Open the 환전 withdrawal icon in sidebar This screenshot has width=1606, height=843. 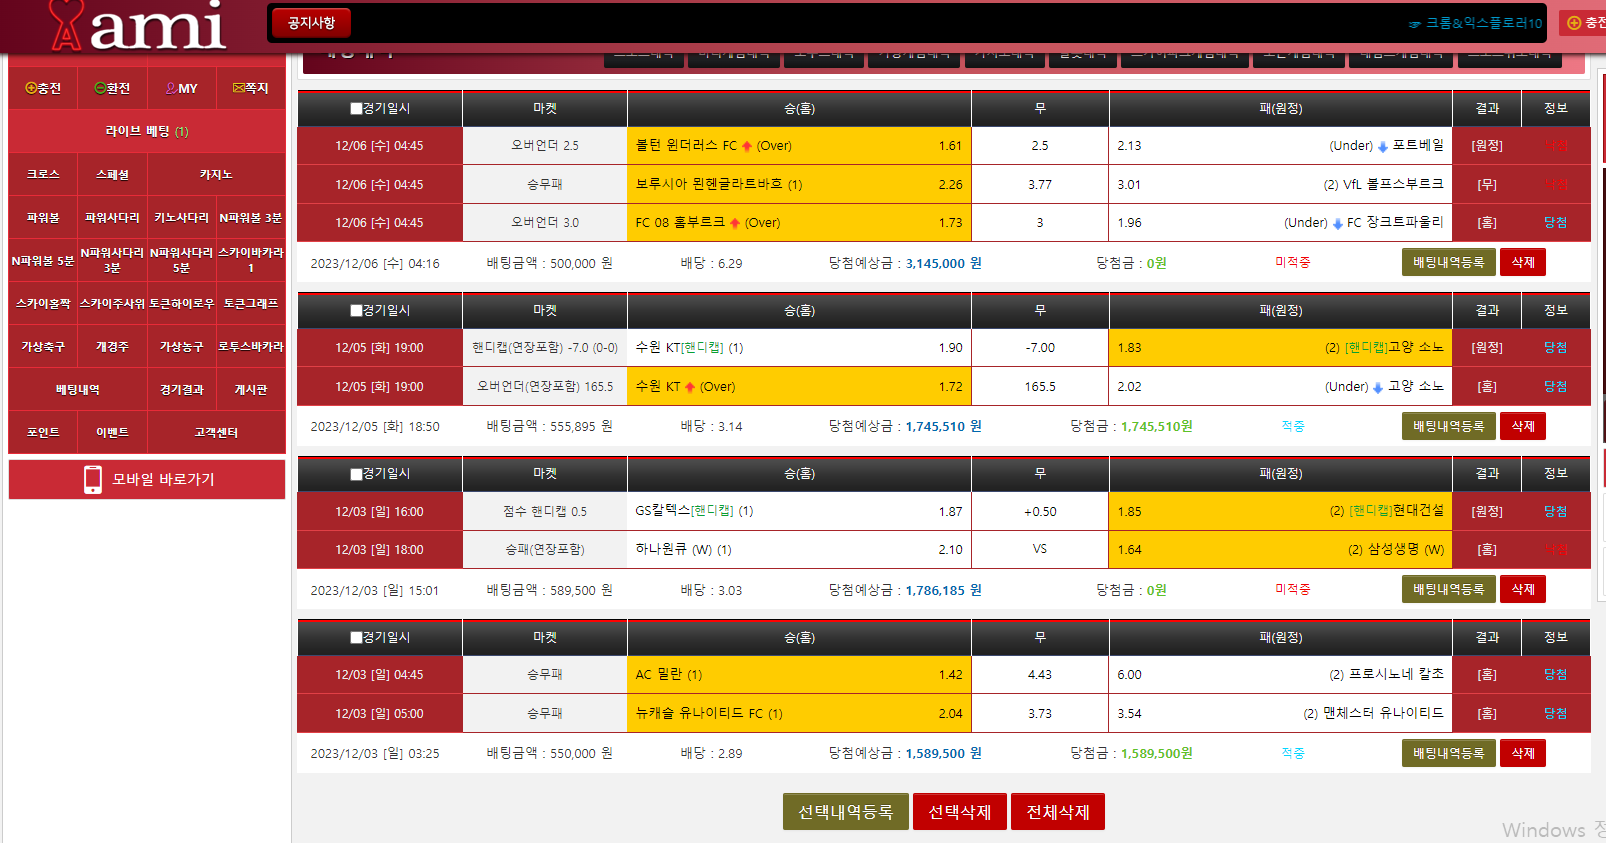[x=112, y=88]
